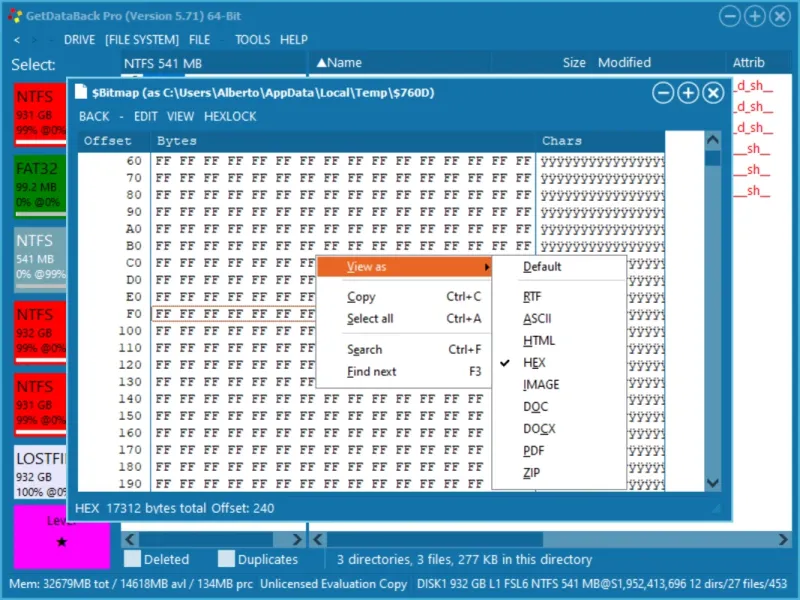Click offset 190 in hex view

click(x=130, y=483)
